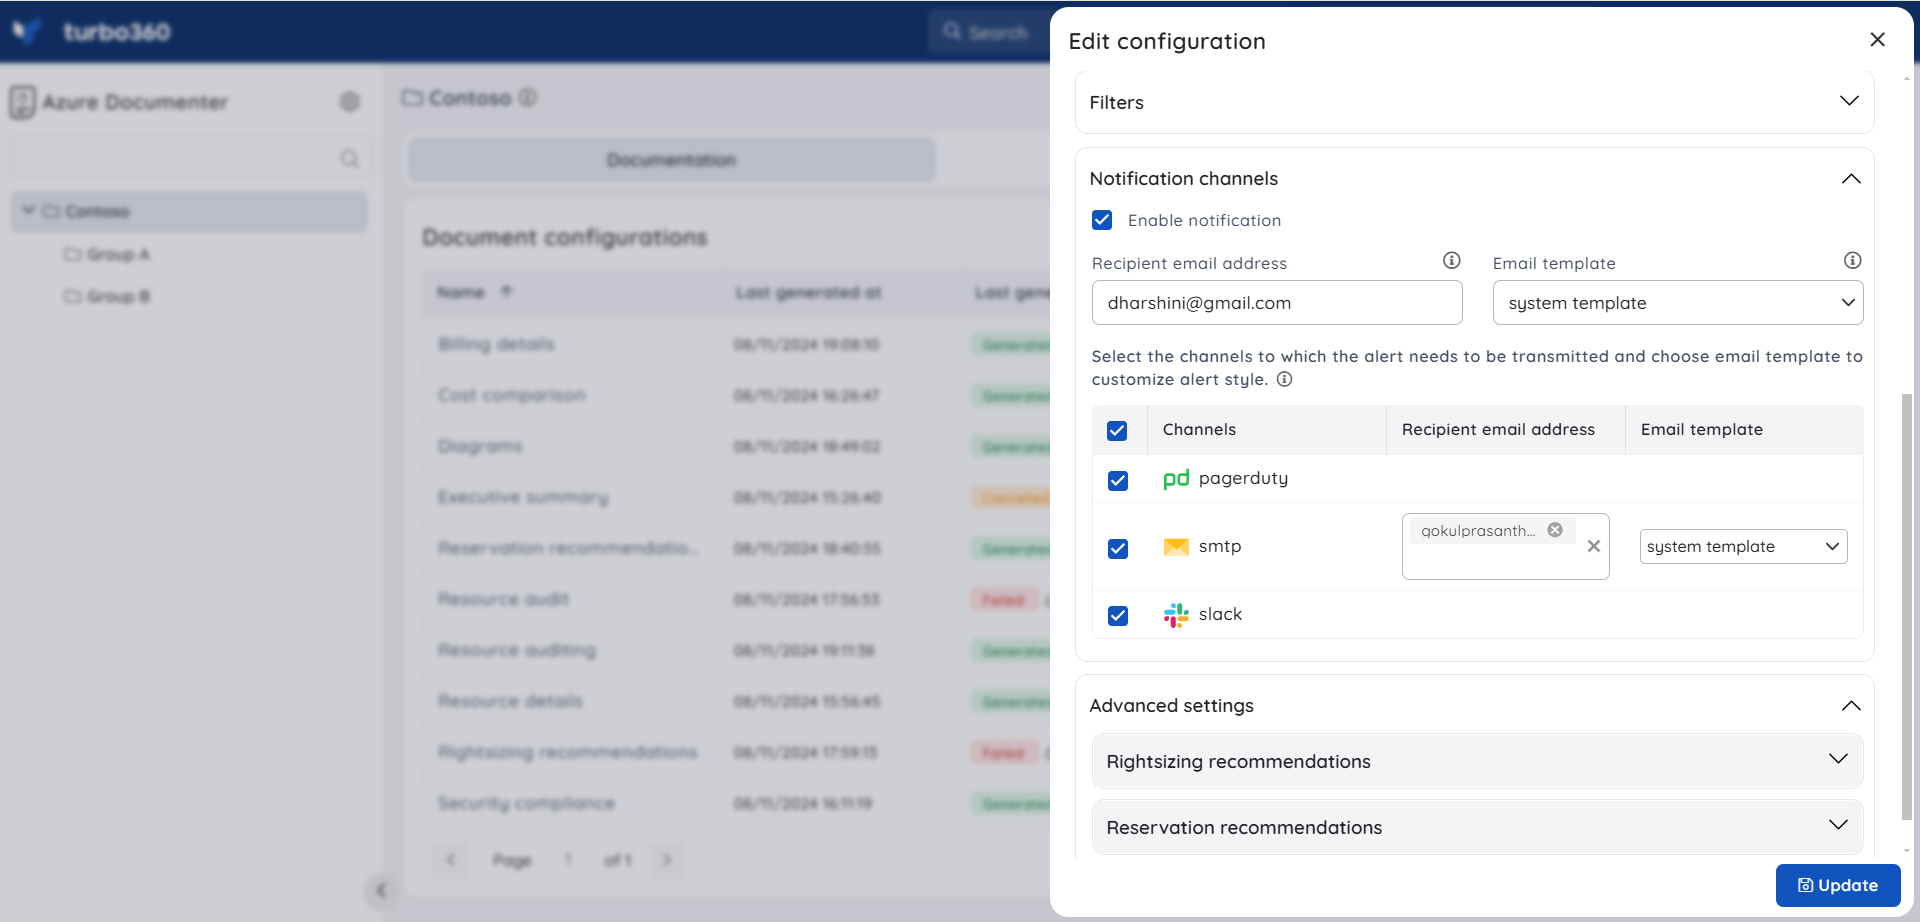This screenshot has height=922, width=1920.
Task: Click the Search box in top bar
Action: pos(990,32)
